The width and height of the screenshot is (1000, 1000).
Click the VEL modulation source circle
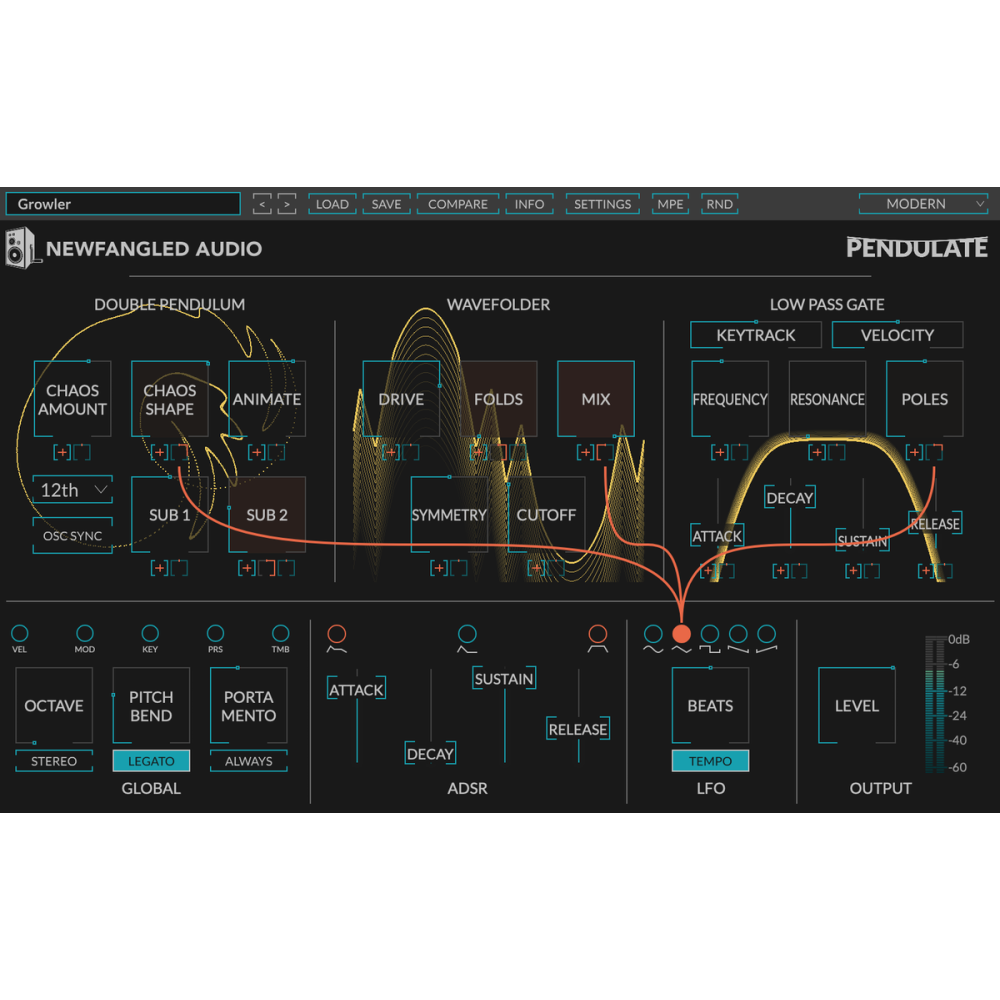click(x=20, y=633)
